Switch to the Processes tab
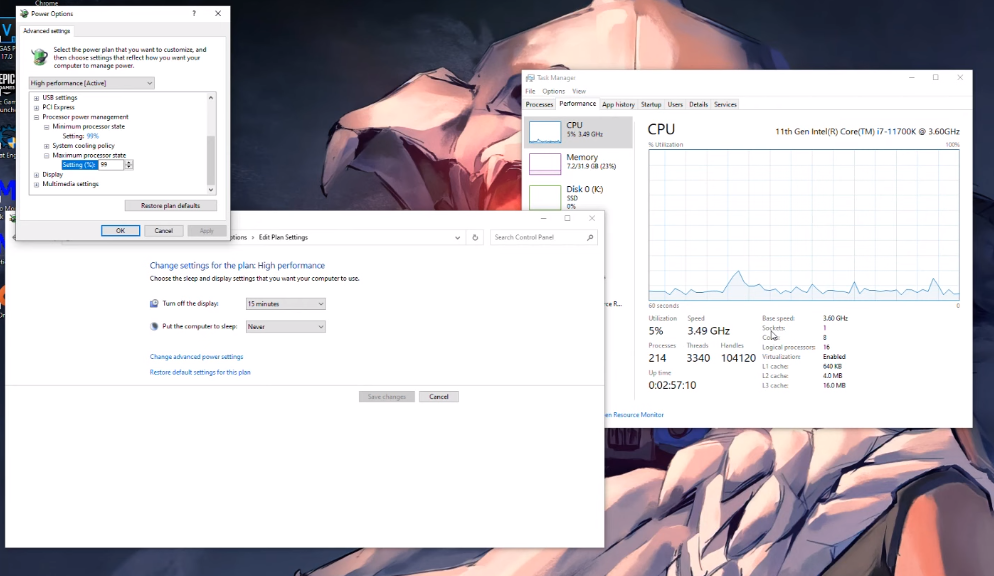The image size is (994, 576). click(539, 105)
